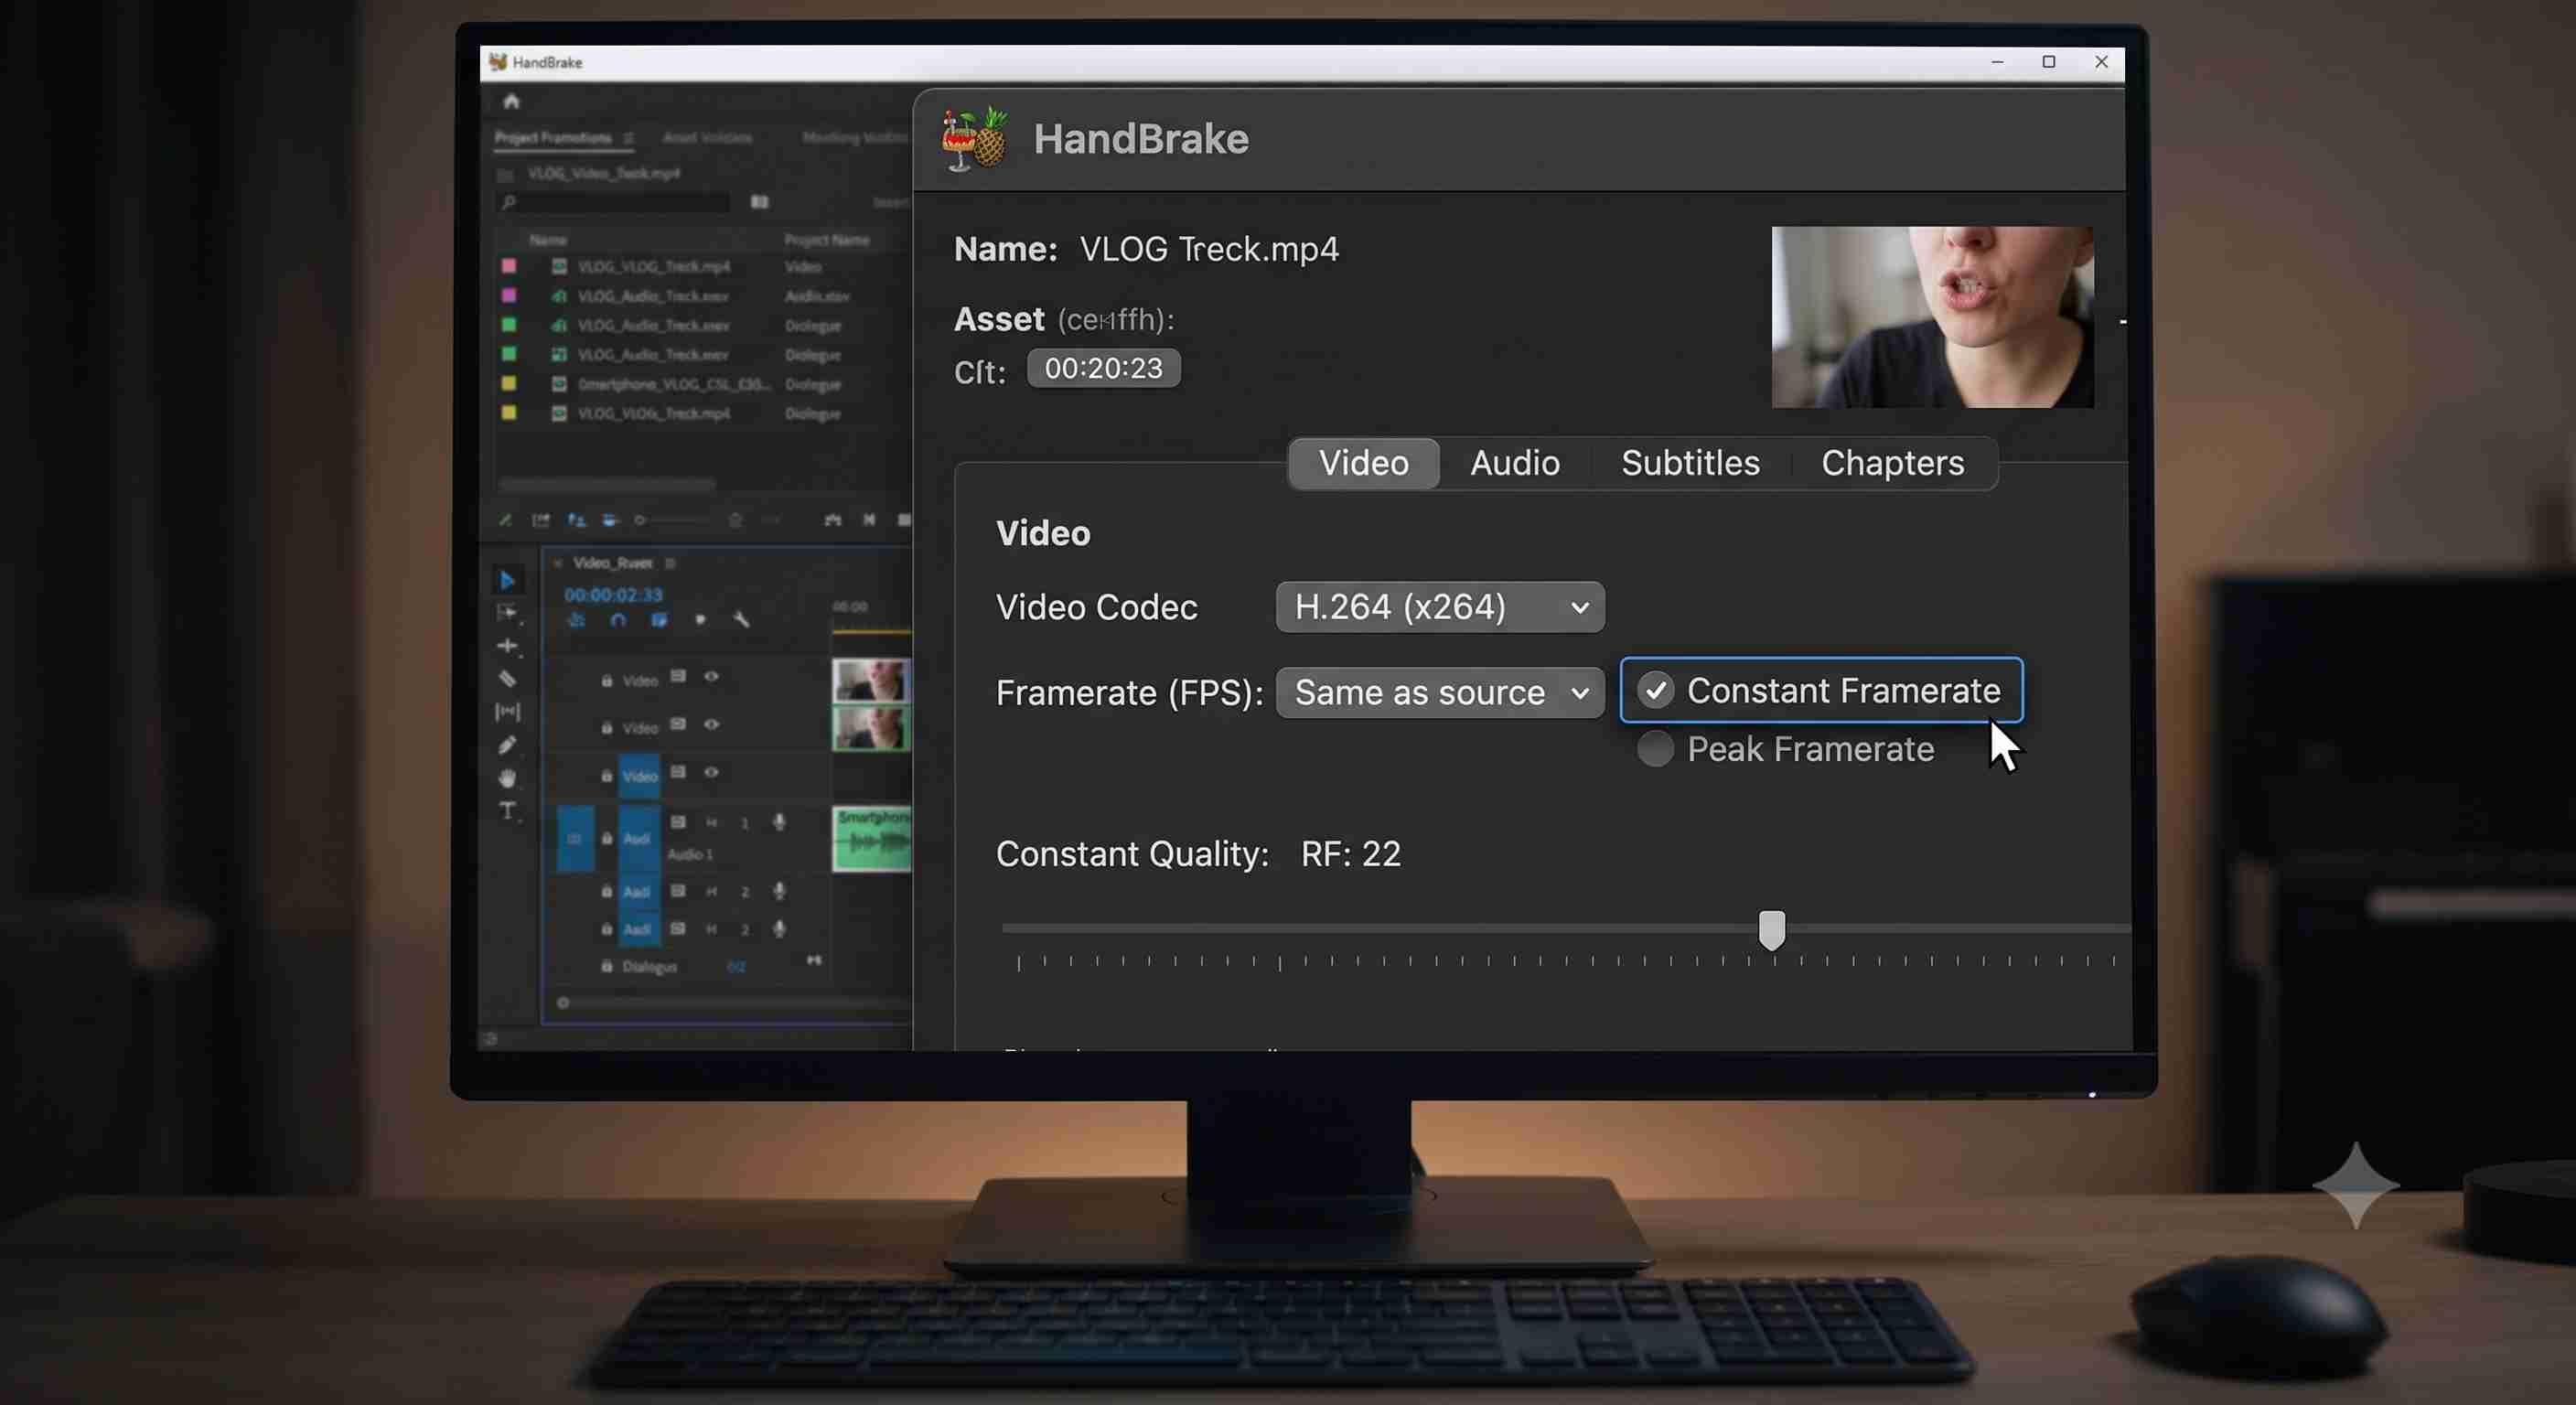
Task: Click the Home icon in the editor window
Action: tap(511, 101)
